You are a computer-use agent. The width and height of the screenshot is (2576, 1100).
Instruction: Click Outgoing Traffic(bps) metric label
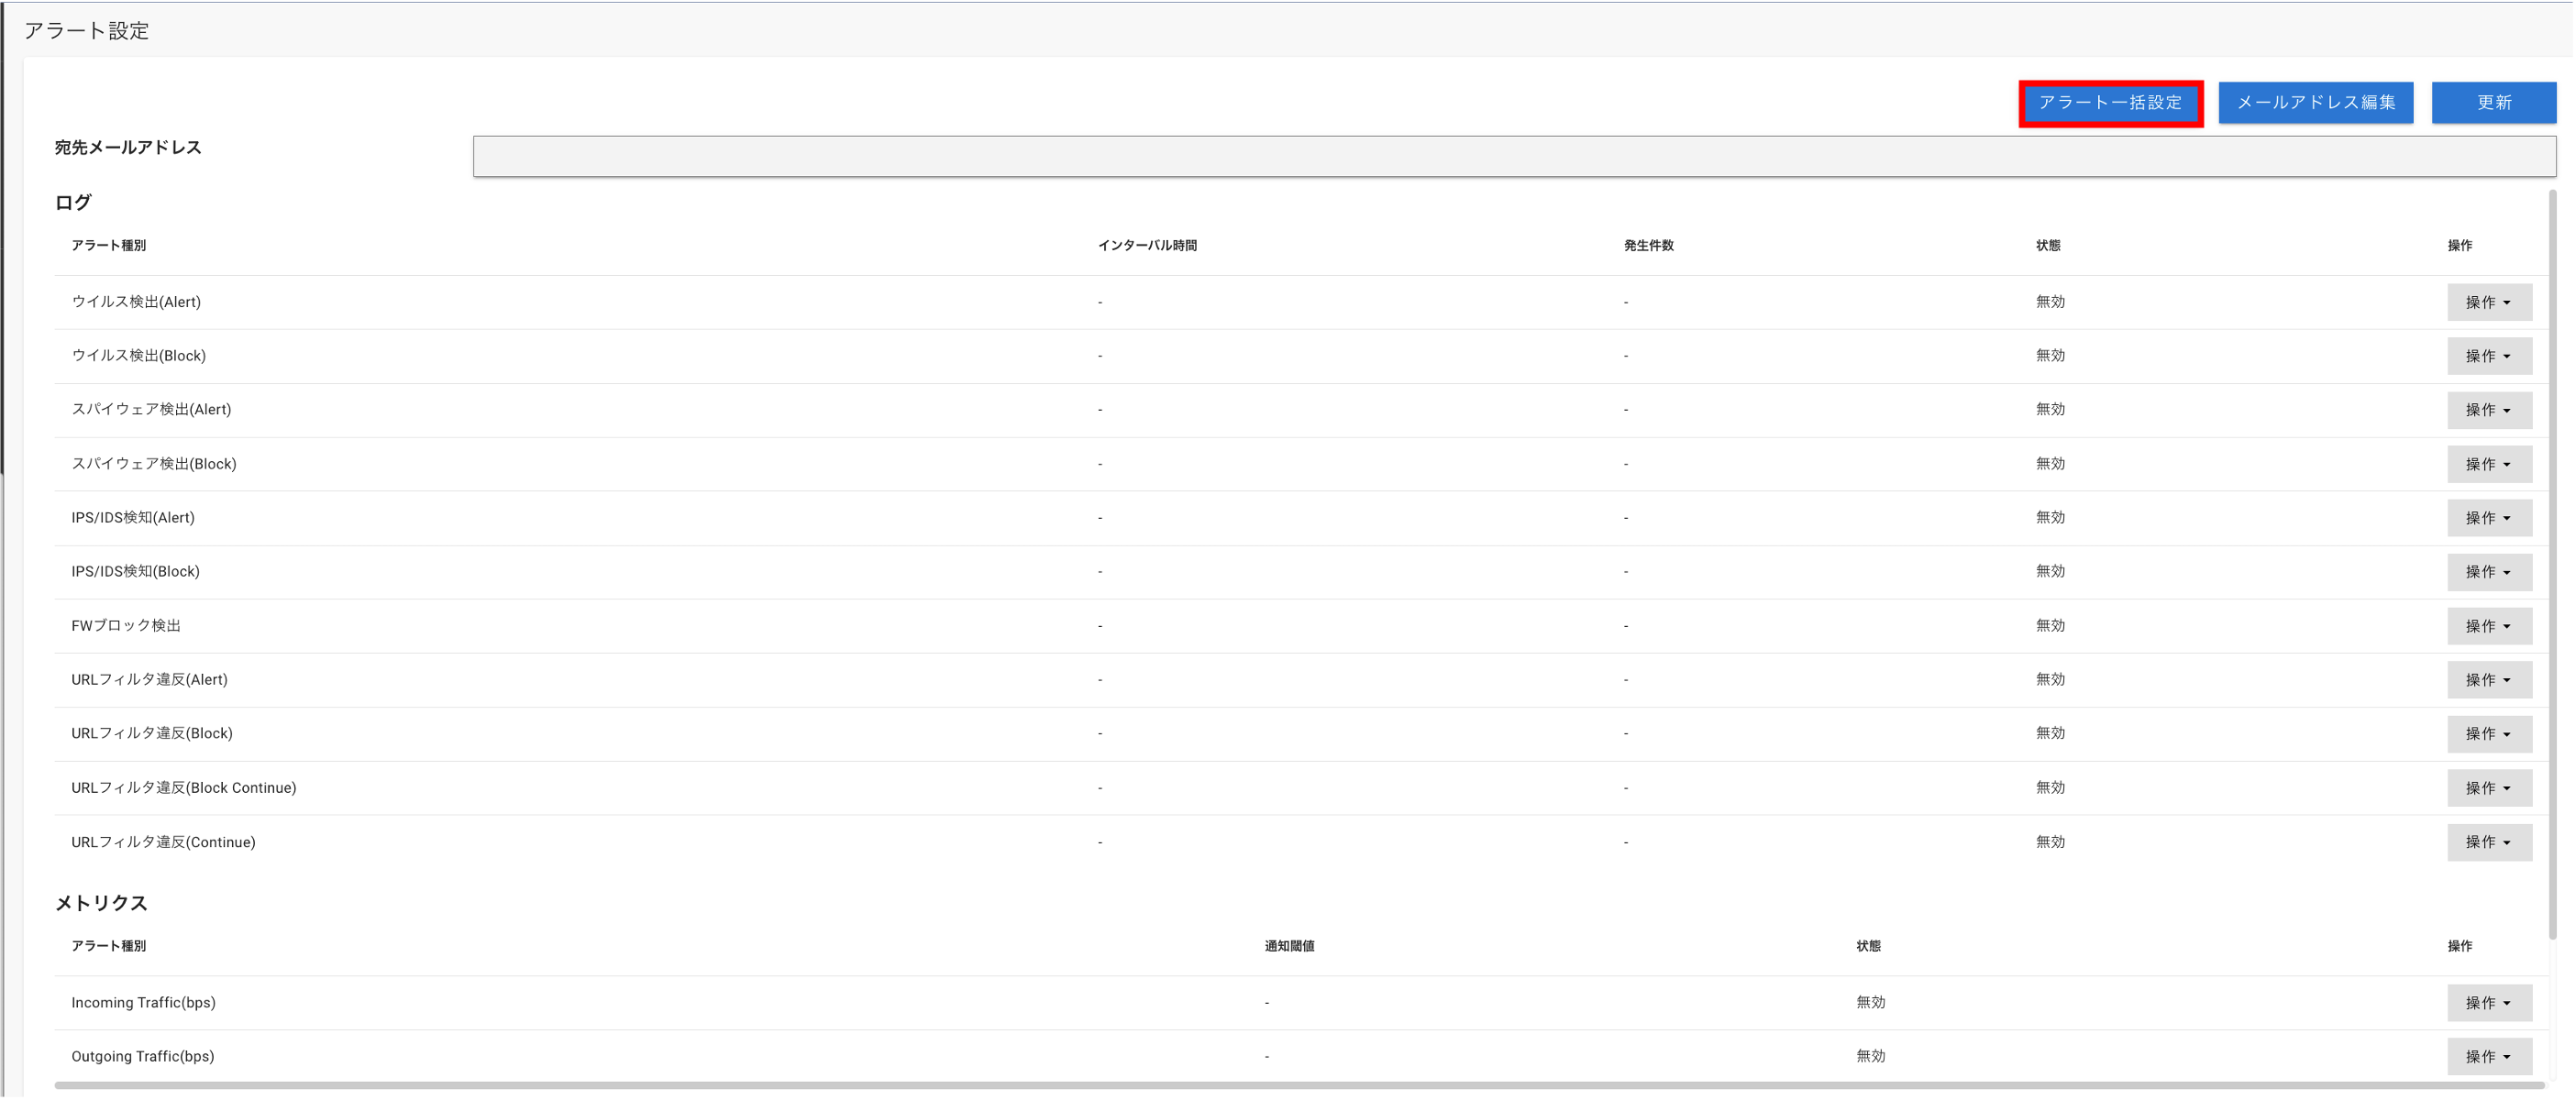pyautogui.click(x=143, y=1057)
